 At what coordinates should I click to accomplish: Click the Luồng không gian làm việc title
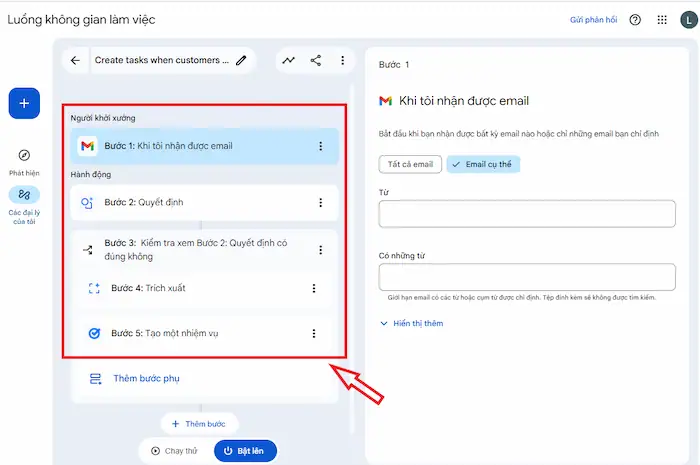pos(81,20)
